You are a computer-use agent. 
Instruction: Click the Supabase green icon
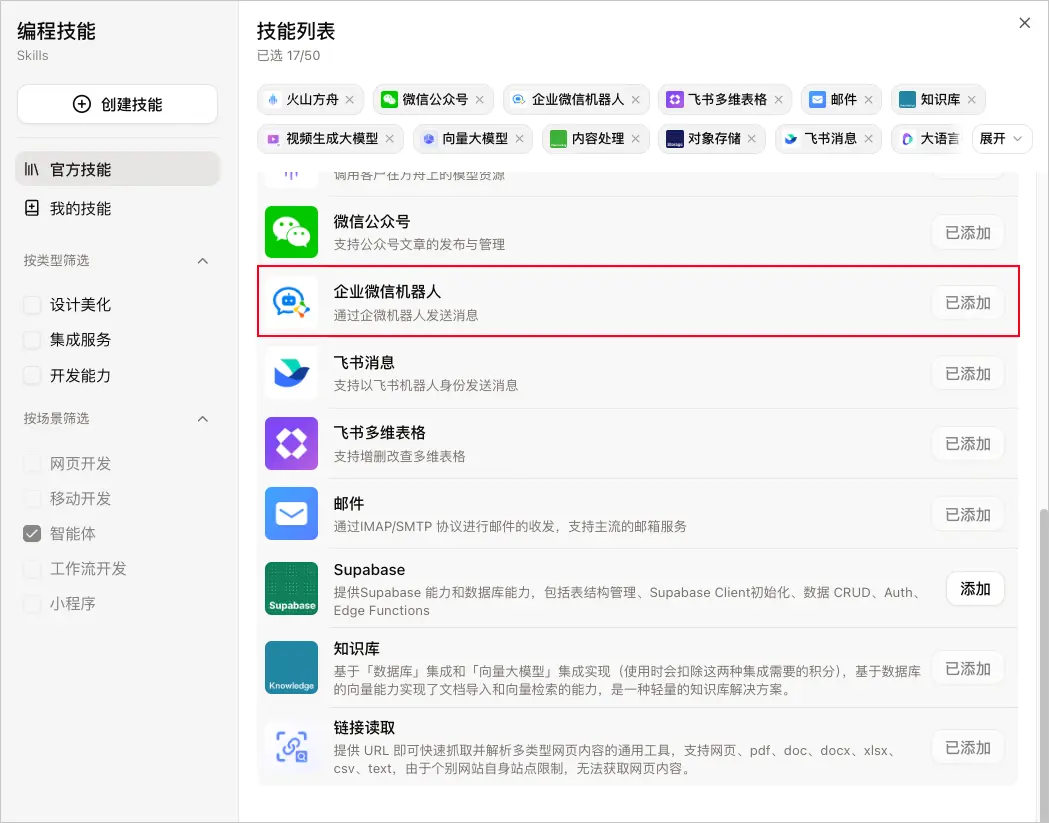(x=291, y=588)
